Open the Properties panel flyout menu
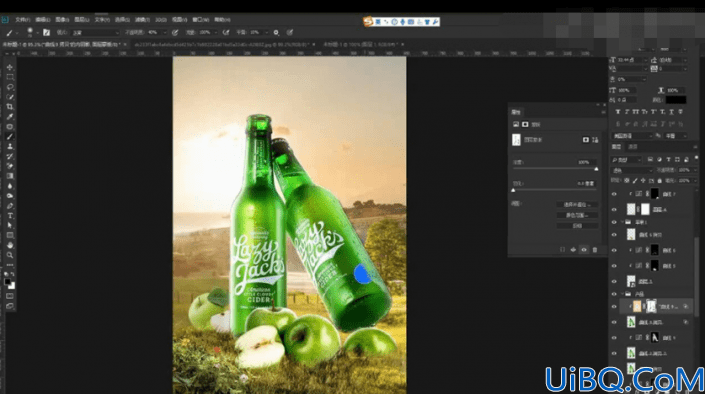The height and width of the screenshot is (394, 705). click(x=603, y=112)
